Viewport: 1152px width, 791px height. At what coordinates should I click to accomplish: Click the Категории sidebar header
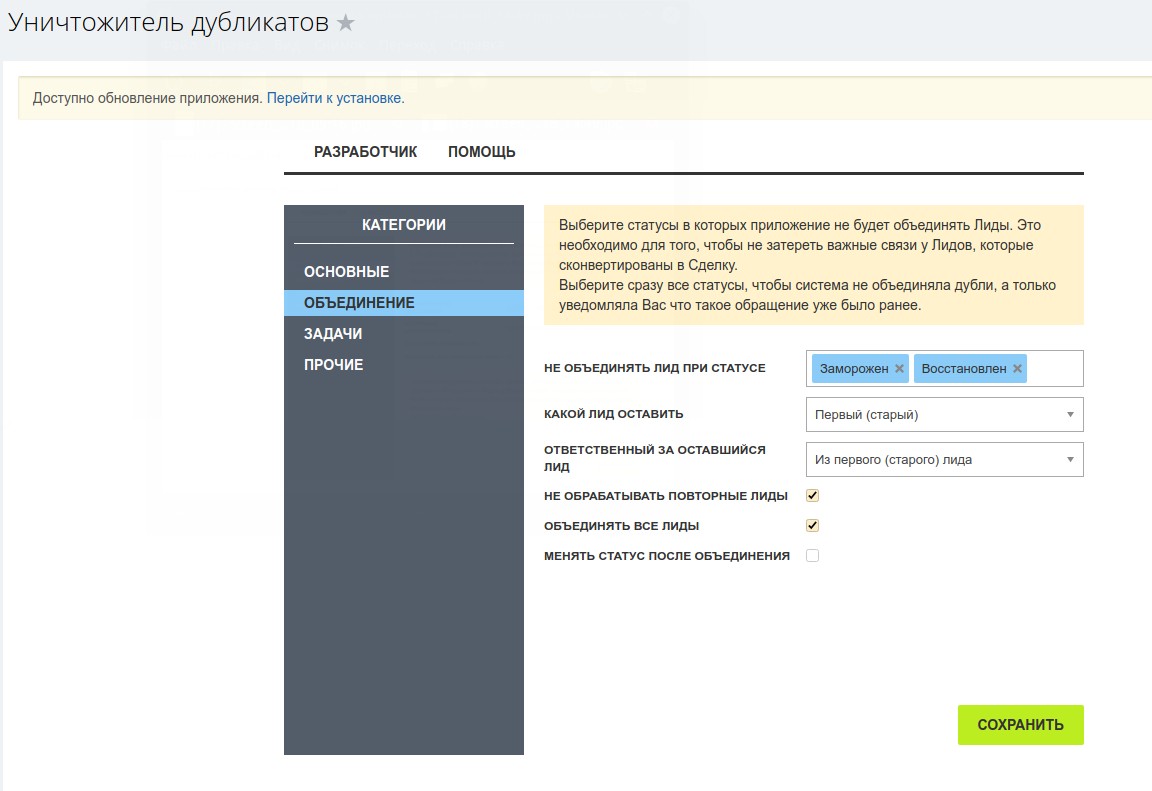(x=403, y=225)
